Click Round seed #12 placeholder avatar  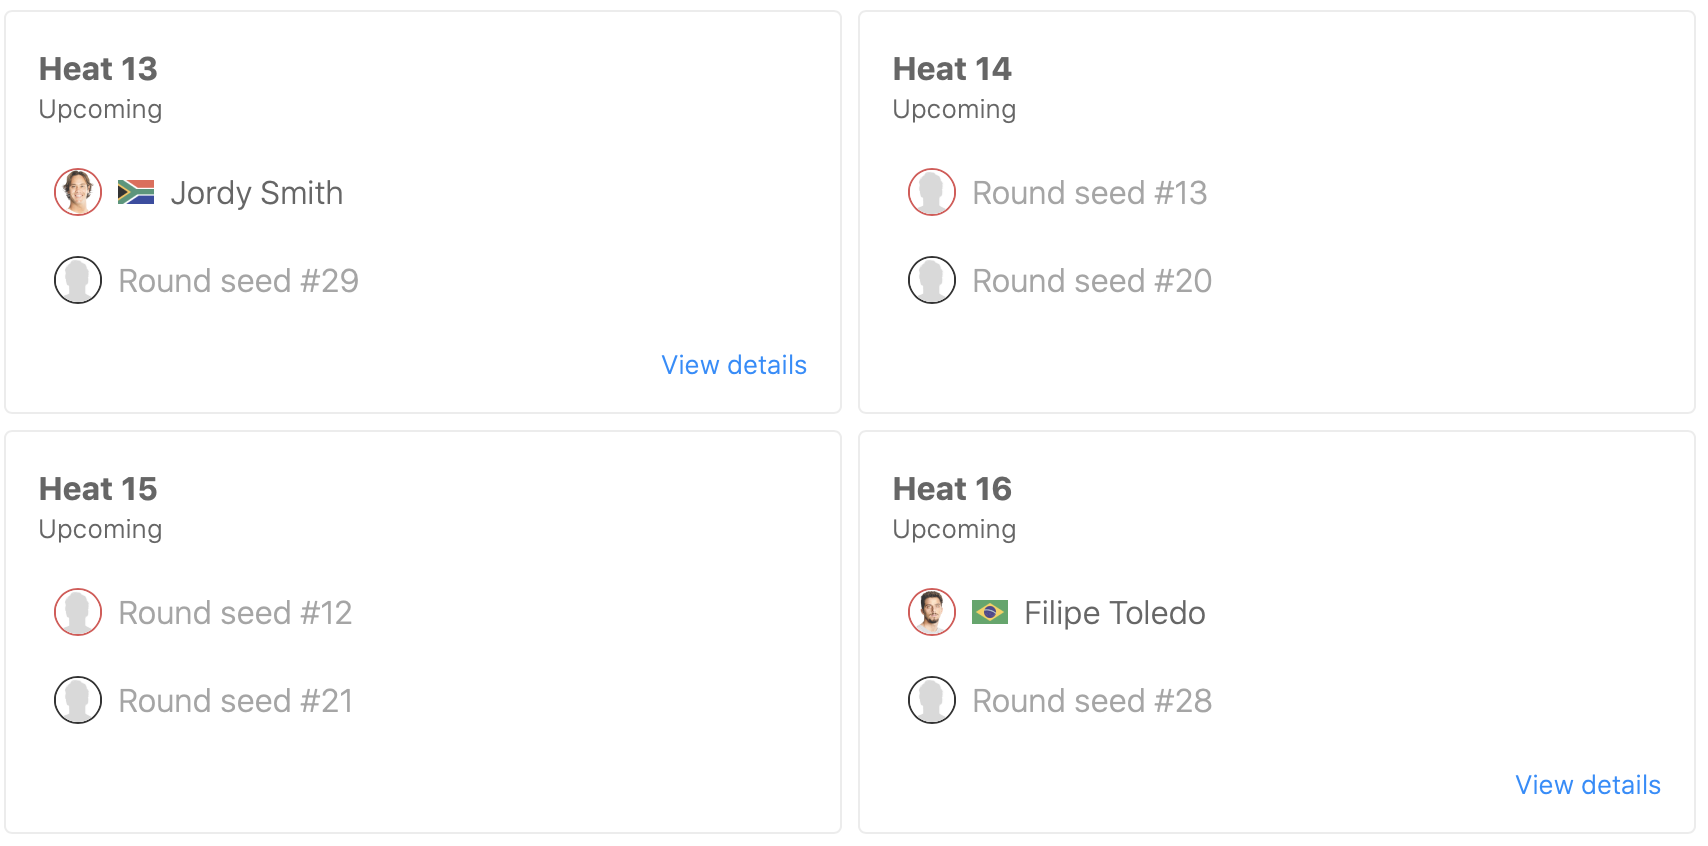[x=78, y=612]
